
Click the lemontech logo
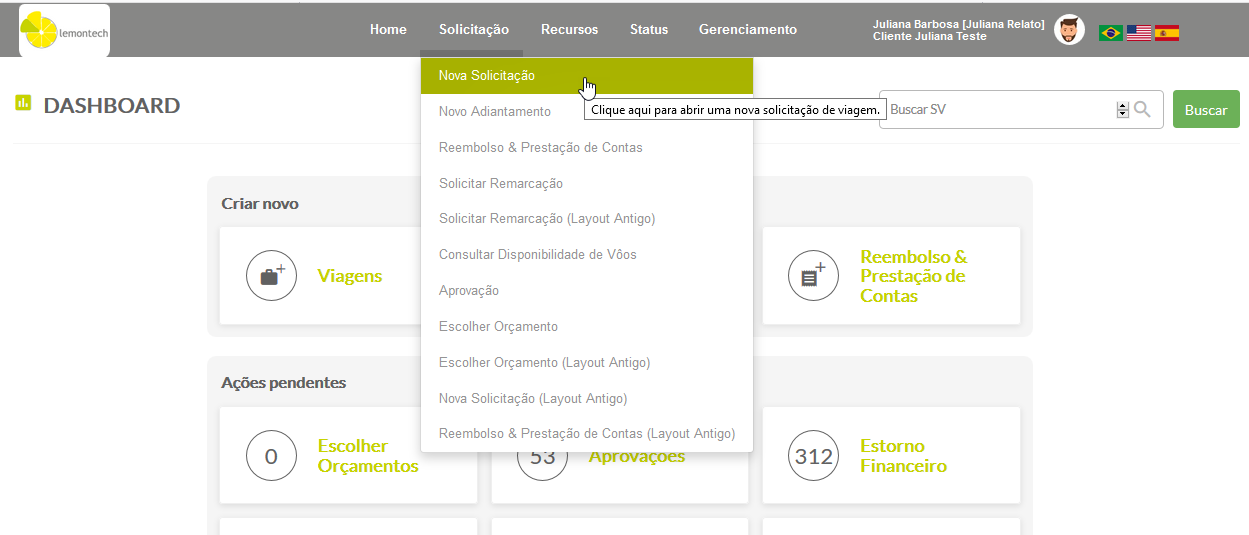64,30
